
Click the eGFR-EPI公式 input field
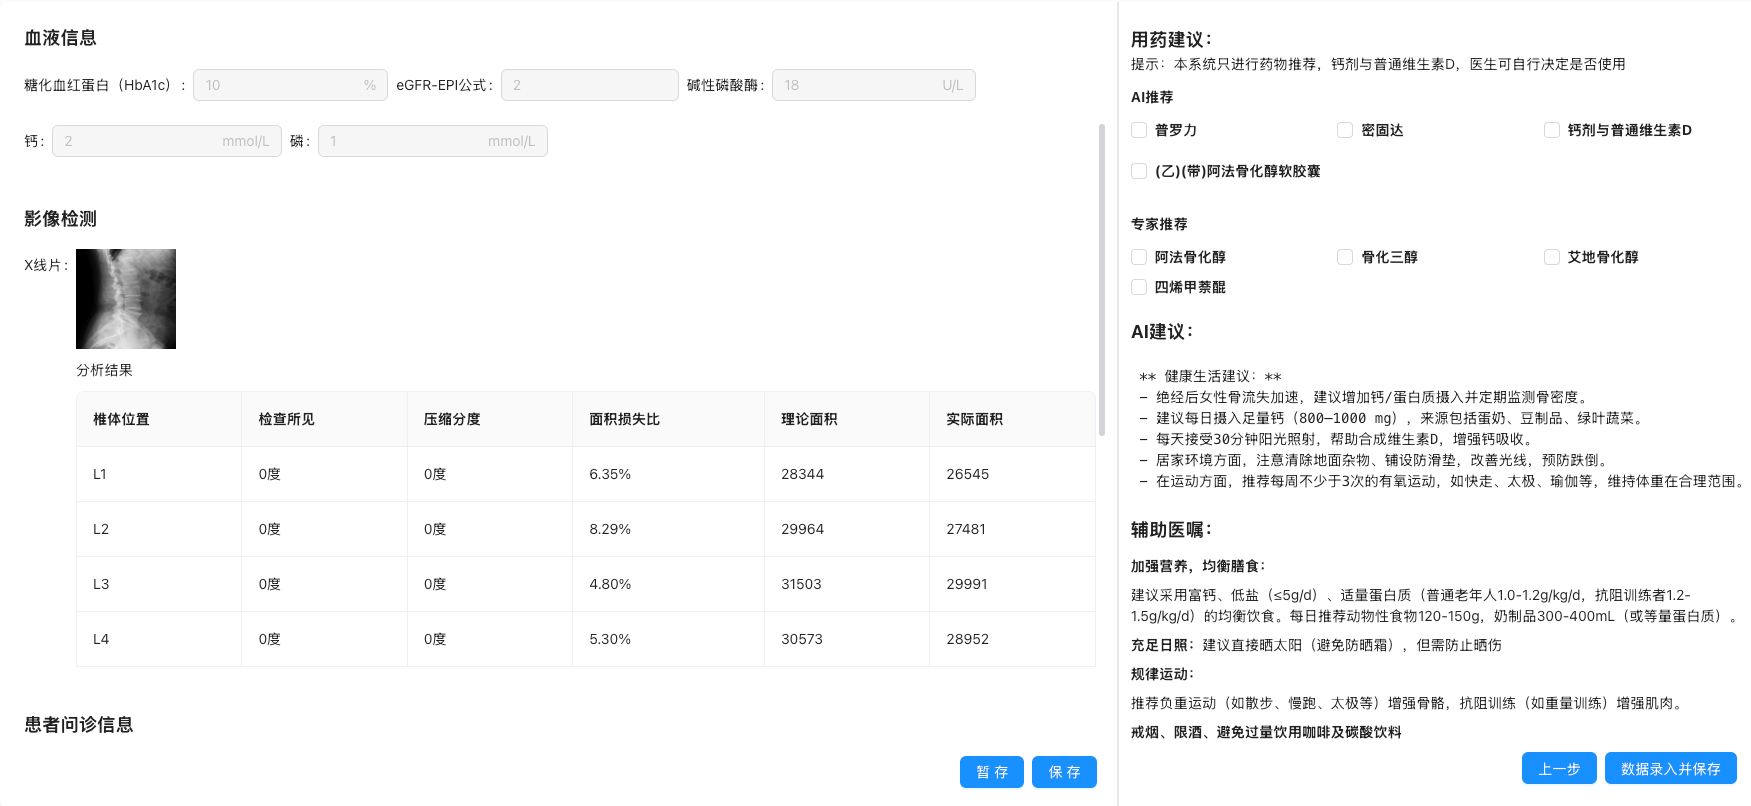coord(590,85)
